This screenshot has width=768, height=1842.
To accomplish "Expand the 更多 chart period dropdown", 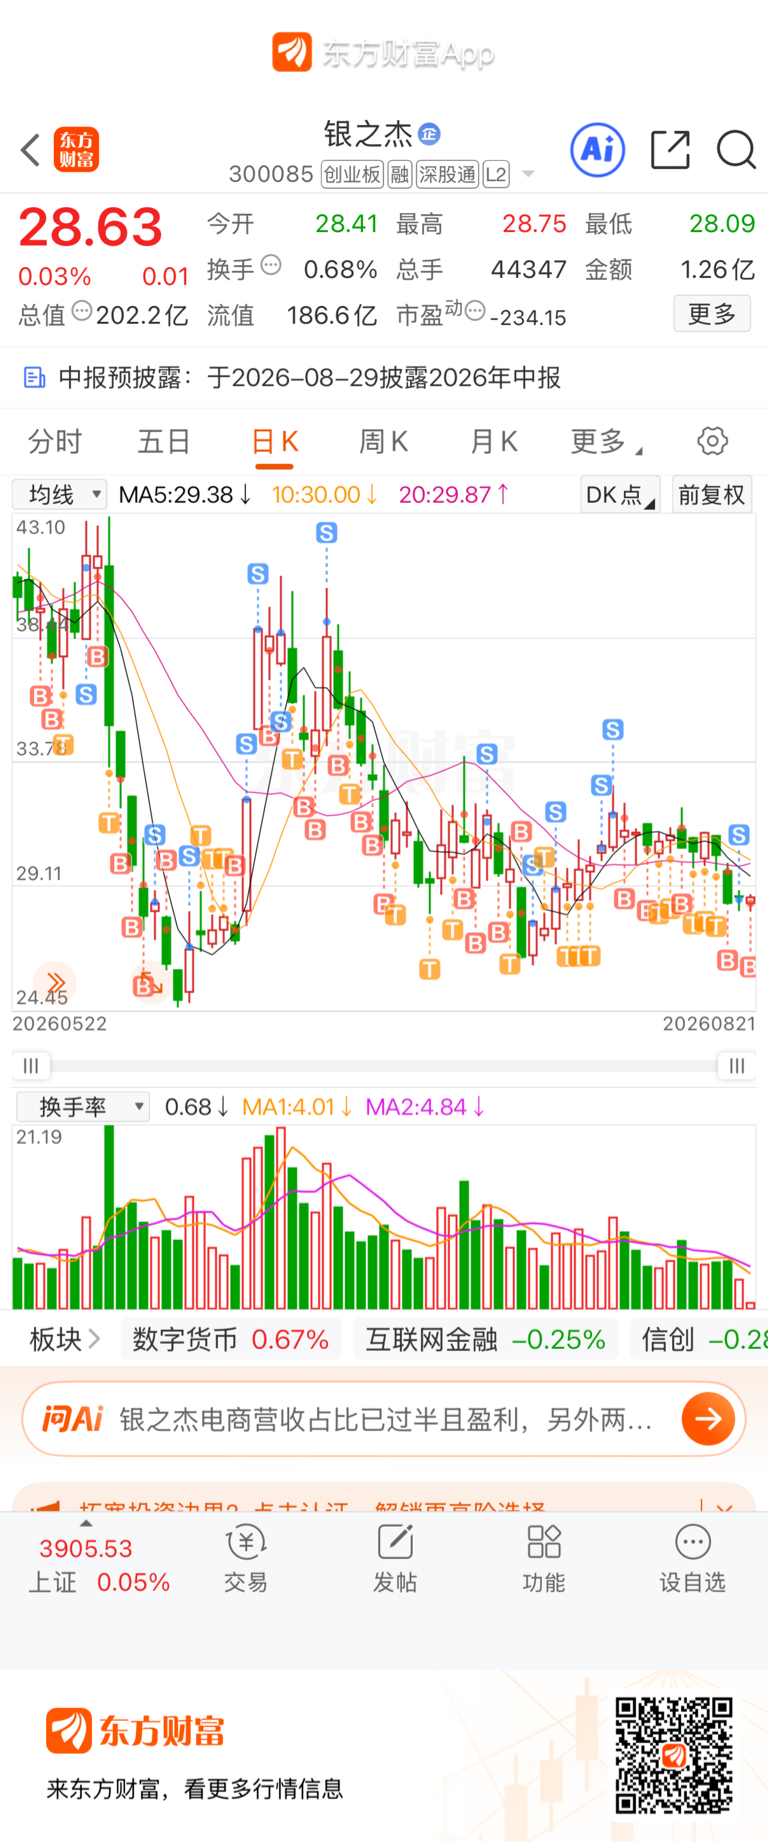I will coord(606,441).
